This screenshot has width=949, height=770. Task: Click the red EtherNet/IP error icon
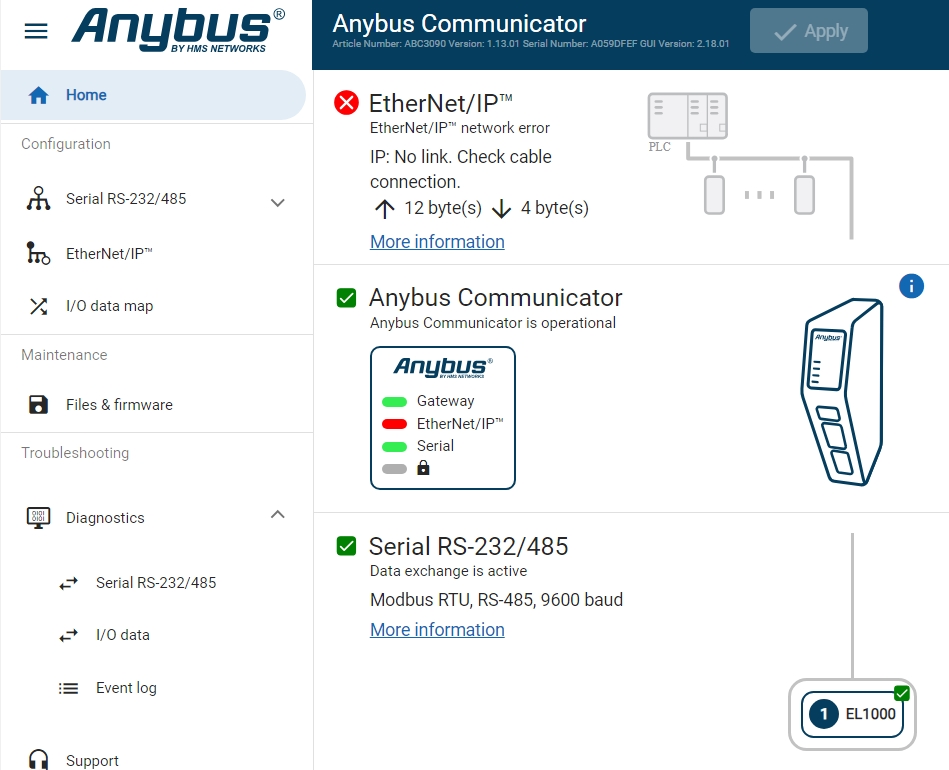[x=346, y=102]
